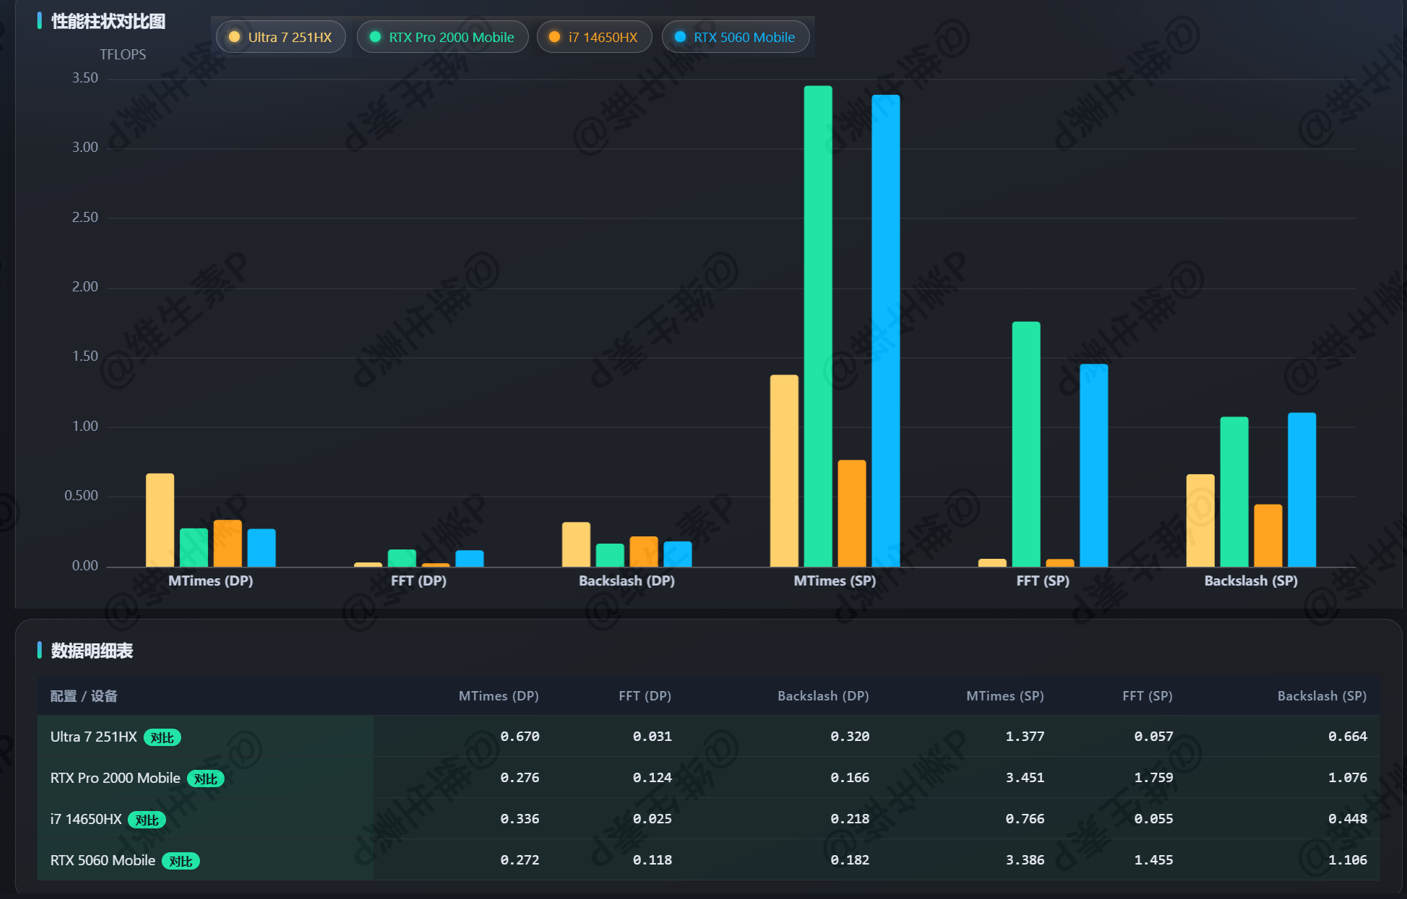Click the table cell value 1.759
1407x899 pixels.
pos(1154,778)
